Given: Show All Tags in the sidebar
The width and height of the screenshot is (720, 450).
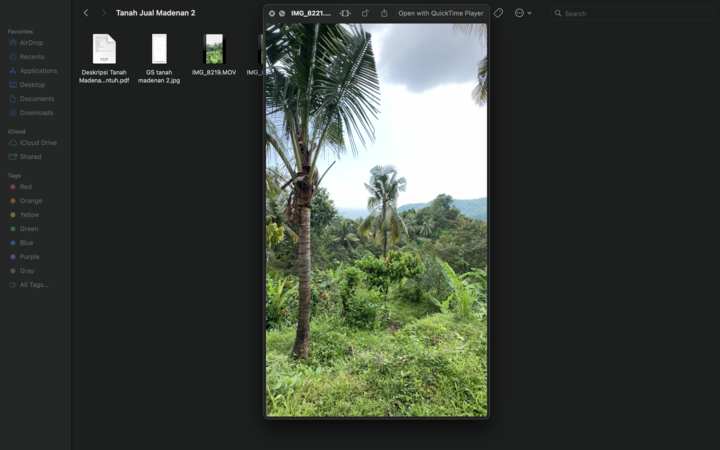Looking at the screenshot, I should coord(33,285).
